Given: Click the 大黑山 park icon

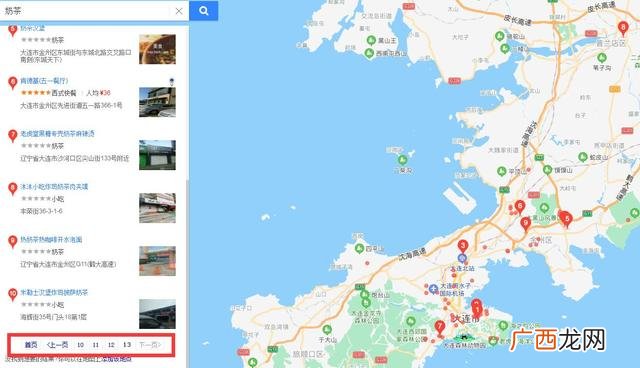Looking at the screenshot, I should (544, 208).
